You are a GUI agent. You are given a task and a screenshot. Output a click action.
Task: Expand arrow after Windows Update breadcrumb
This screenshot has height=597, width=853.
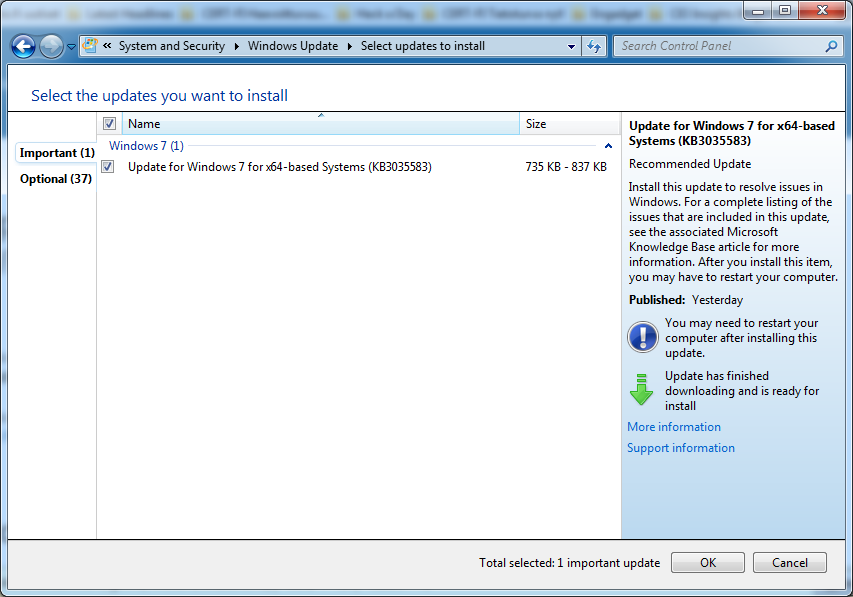point(349,47)
